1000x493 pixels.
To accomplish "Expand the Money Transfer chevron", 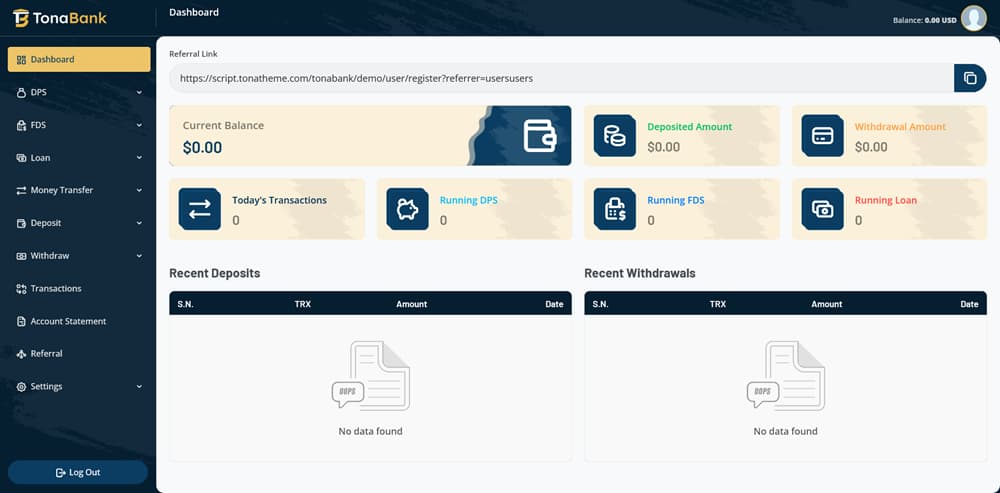I will click(x=139, y=190).
